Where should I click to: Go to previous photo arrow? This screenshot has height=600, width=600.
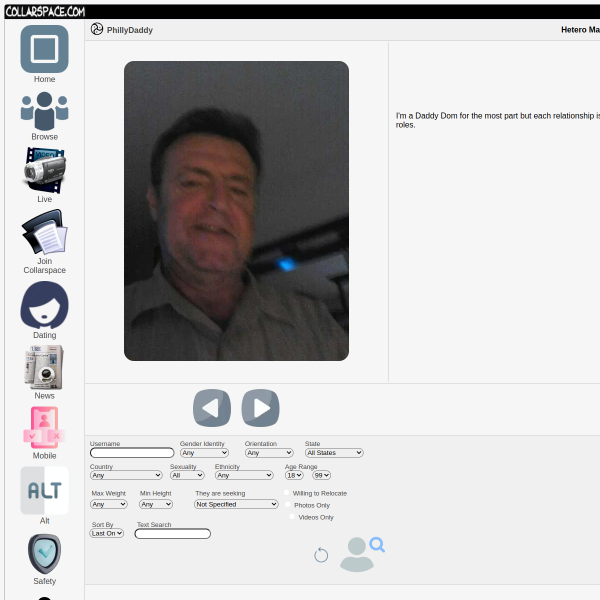(x=212, y=408)
